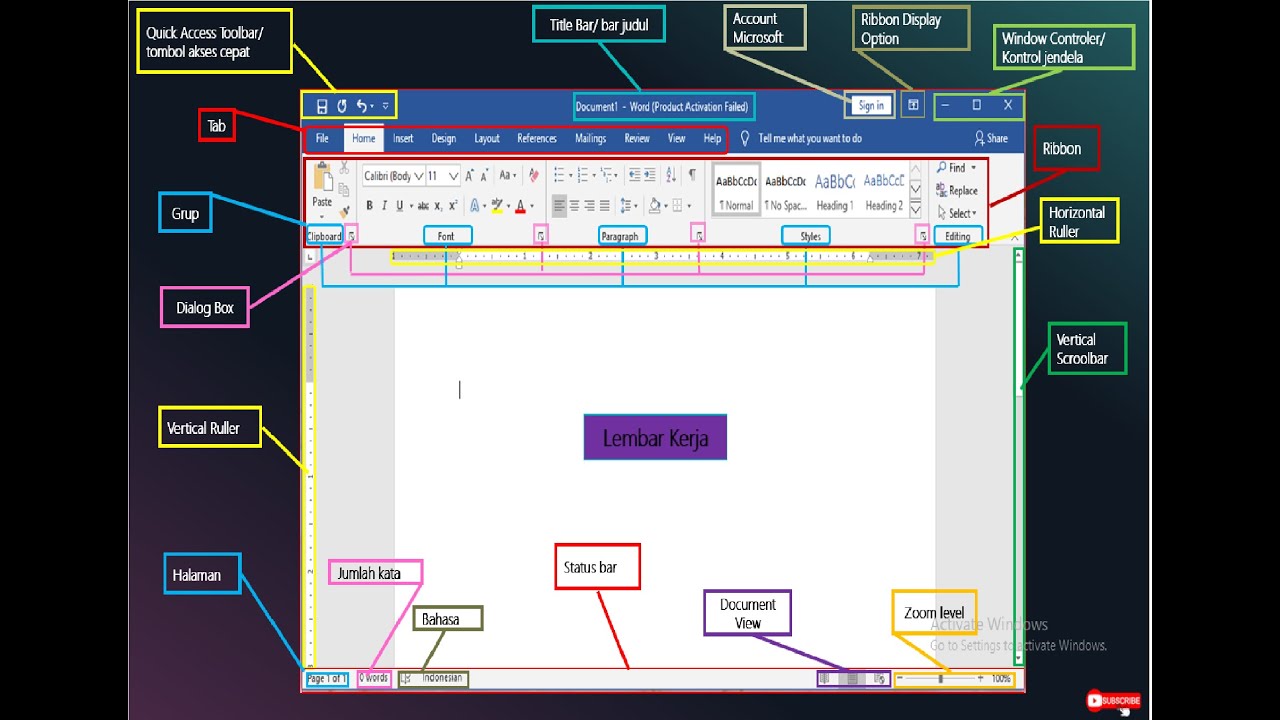Screen dimensions: 1280x720
Task: Switch to the Insert tab
Action: click(x=403, y=139)
